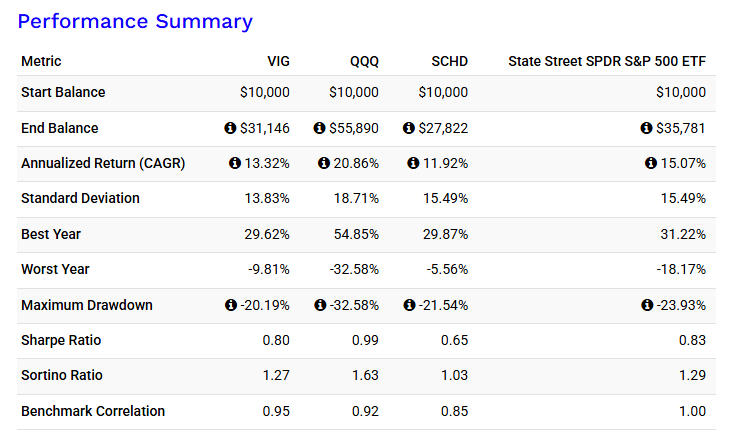
Task: Click the Best Year row label
Action: tap(51, 234)
